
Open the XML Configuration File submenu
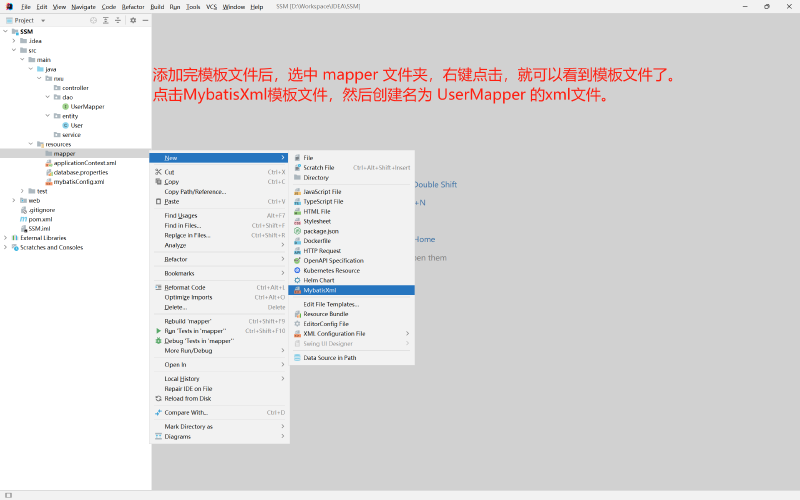coord(352,334)
